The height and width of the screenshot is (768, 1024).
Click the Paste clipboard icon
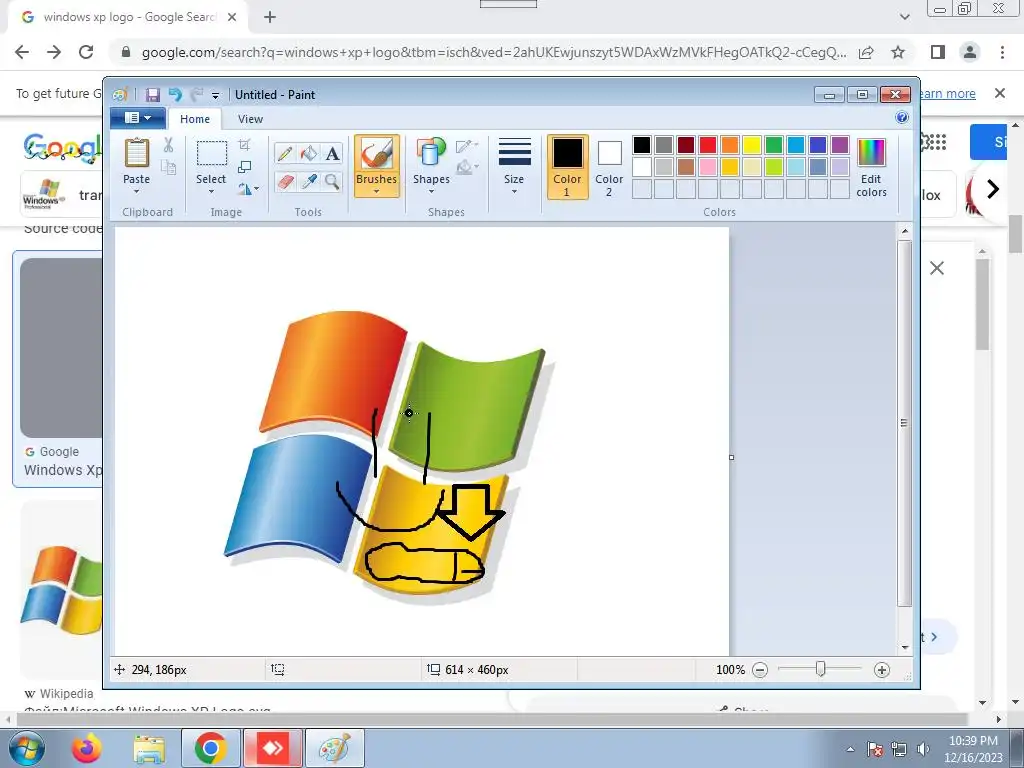coord(136,153)
